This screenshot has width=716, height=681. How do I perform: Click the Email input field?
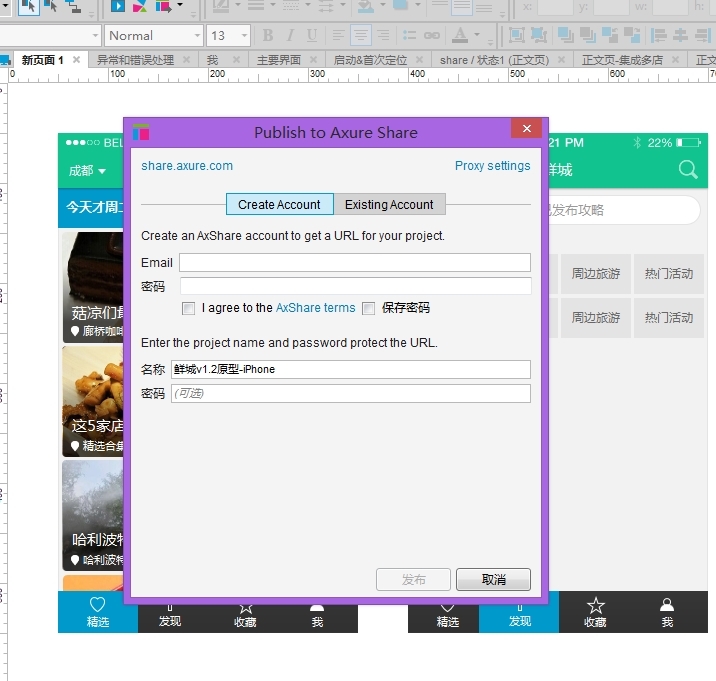[x=354, y=263]
